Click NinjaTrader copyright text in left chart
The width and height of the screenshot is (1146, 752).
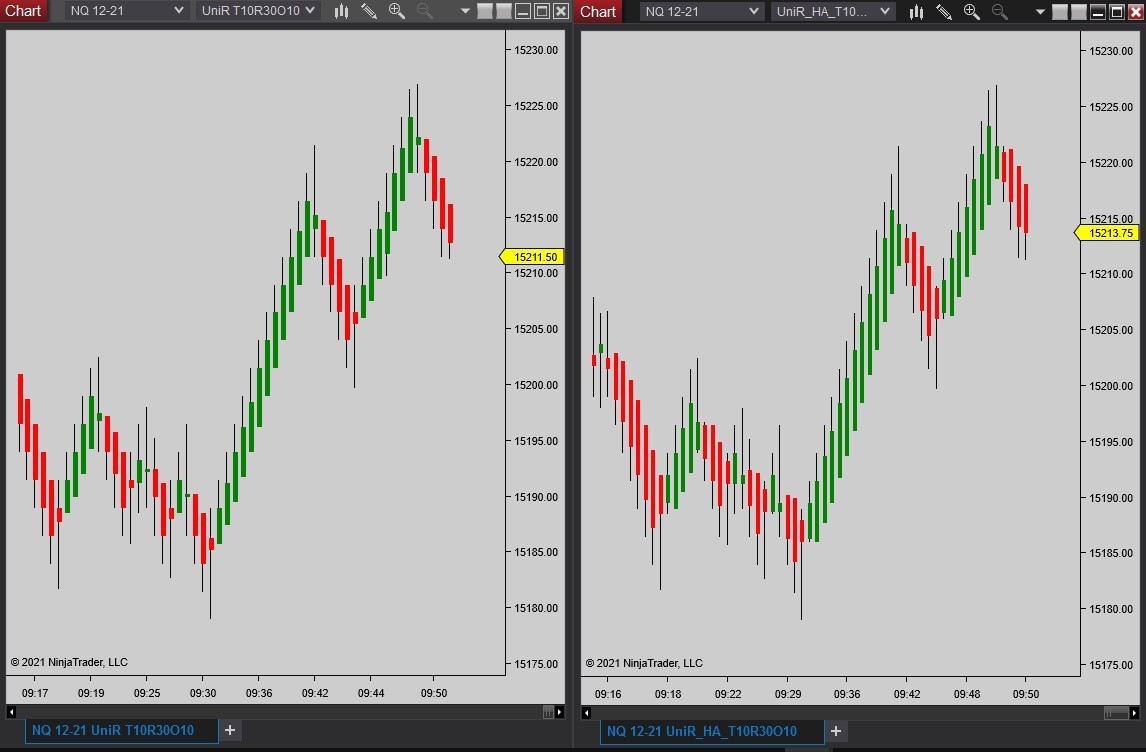point(69,662)
